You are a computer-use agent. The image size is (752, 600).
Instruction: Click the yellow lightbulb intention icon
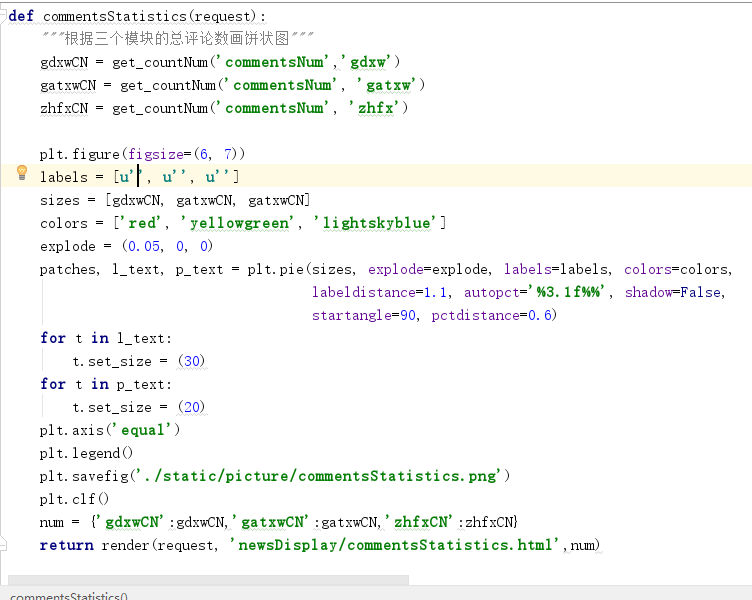[22, 173]
